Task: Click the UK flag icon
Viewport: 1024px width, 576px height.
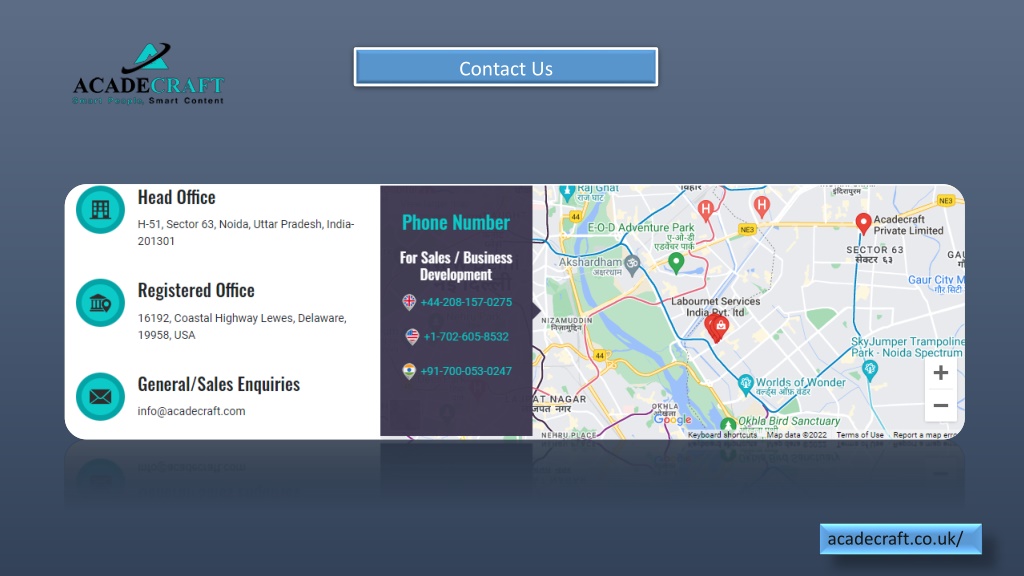Action: tap(409, 302)
